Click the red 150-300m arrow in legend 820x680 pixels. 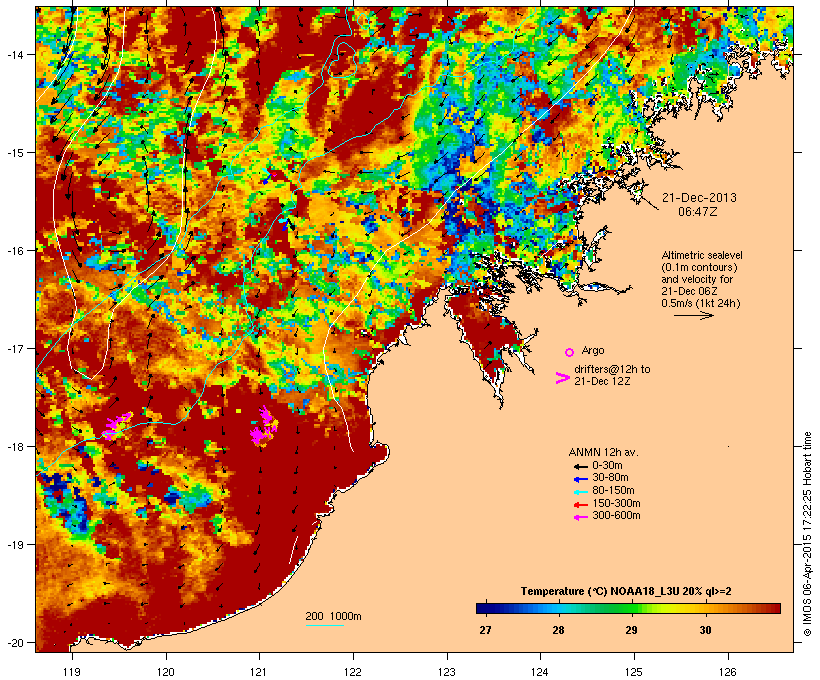pyautogui.click(x=580, y=505)
